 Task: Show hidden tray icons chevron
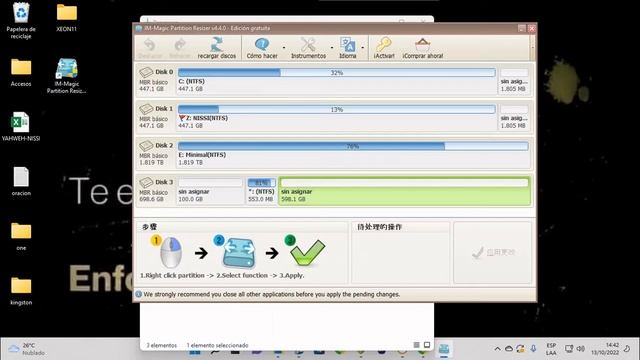coord(497,349)
